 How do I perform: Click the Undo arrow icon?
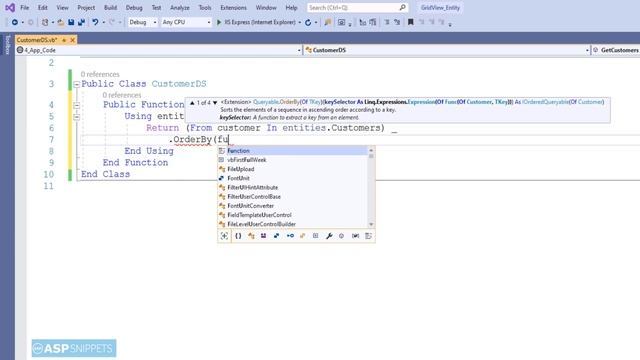coord(95,22)
